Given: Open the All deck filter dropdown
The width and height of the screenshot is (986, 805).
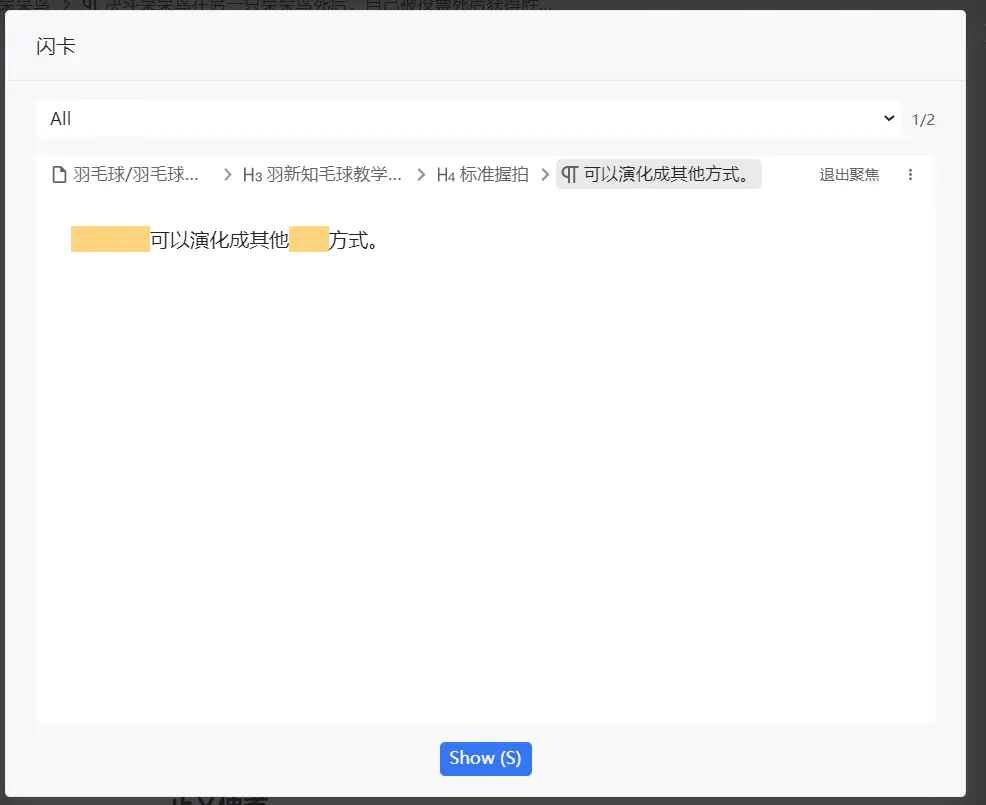Looking at the screenshot, I should (468, 118).
